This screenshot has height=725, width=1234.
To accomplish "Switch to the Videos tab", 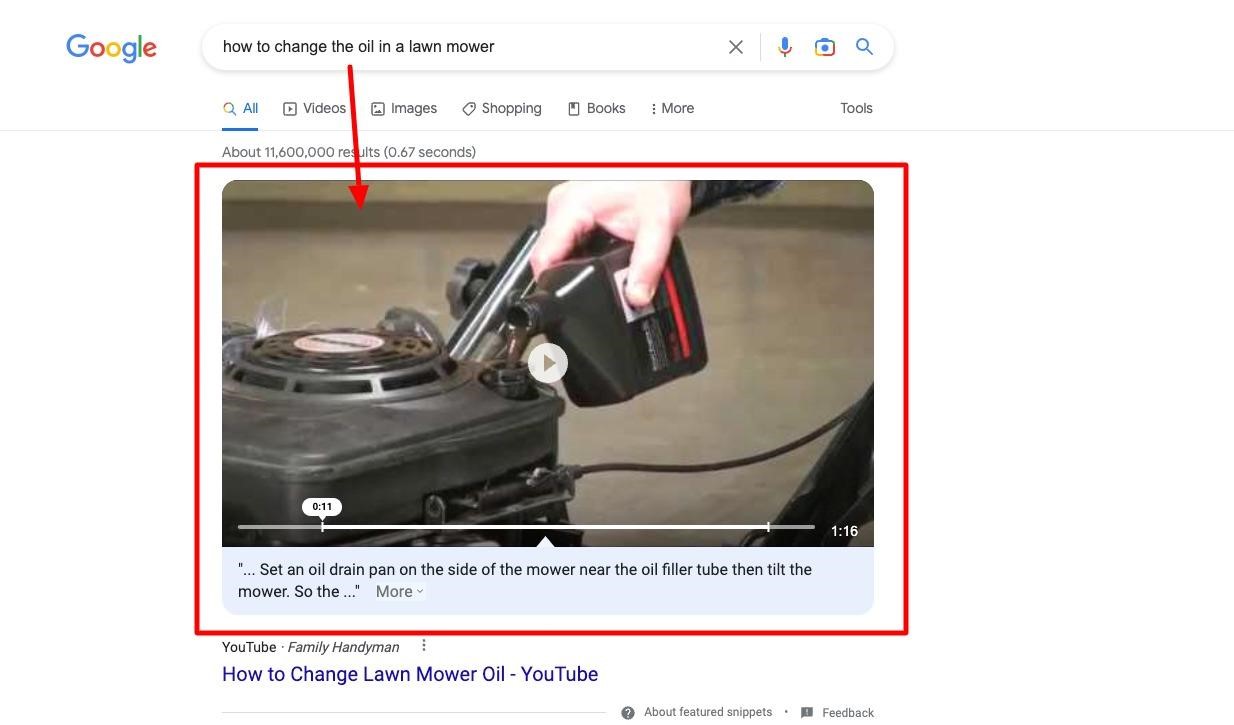I will (314, 108).
